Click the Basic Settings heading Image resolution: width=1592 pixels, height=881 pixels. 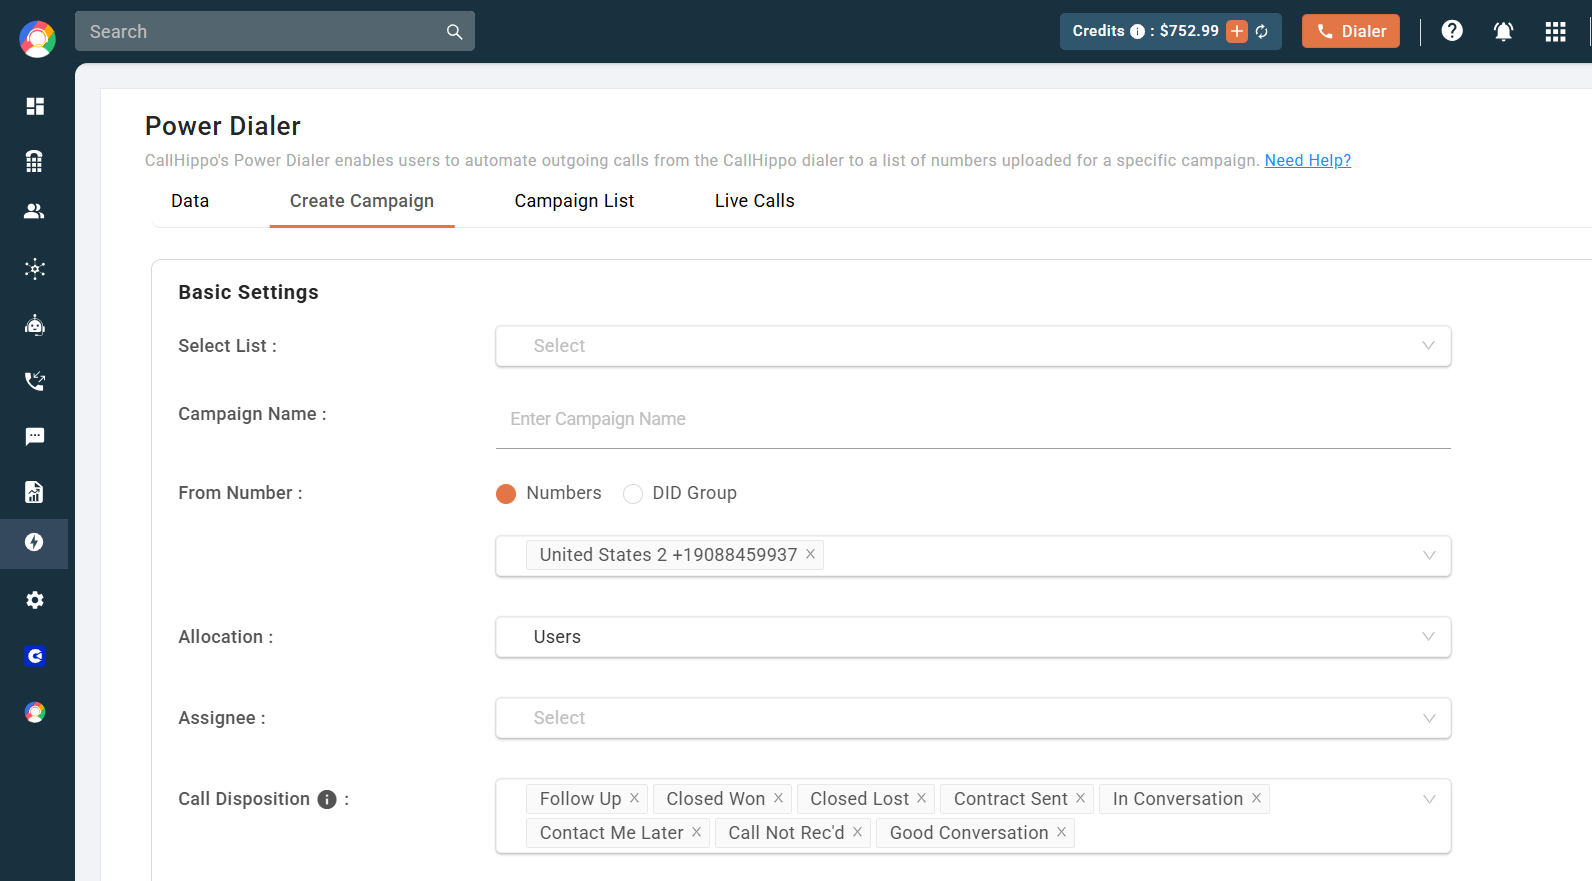pos(249,292)
